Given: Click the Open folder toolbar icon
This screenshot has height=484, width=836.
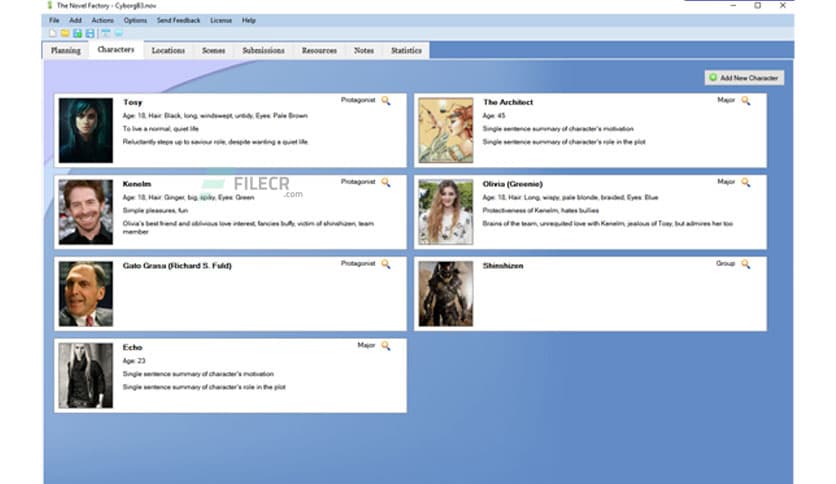Looking at the screenshot, I should click(x=65, y=34).
